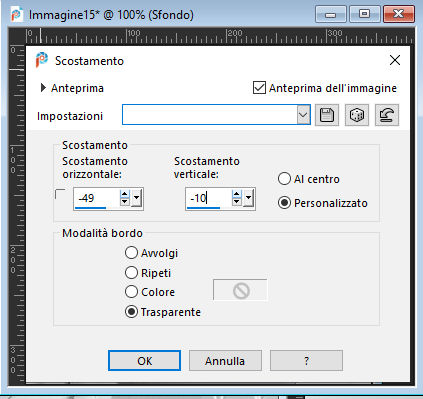The image size is (423, 399).
Task: Toggle the Anteprima dell'immagine checkbox
Action: 259,88
